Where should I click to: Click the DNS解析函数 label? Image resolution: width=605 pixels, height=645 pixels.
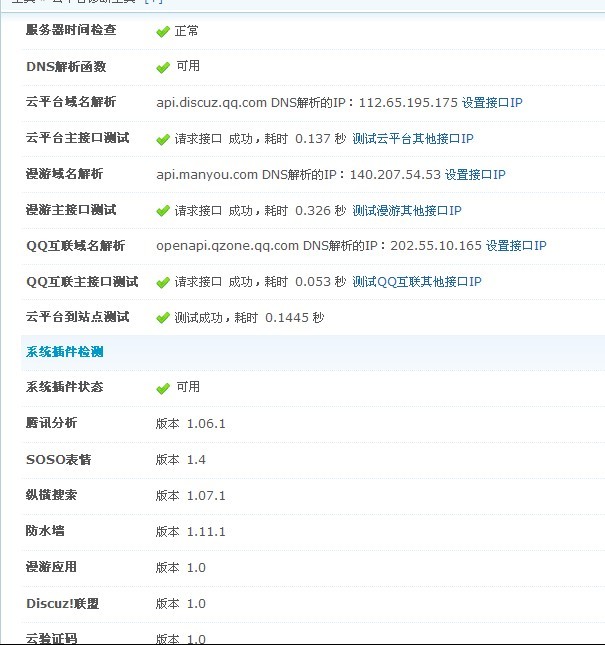click(66, 66)
